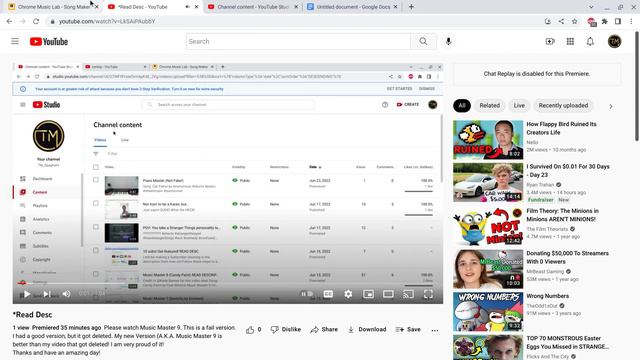Open the tab search dropdown chevron
Screen dimensions: 640x360
[591, 7]
